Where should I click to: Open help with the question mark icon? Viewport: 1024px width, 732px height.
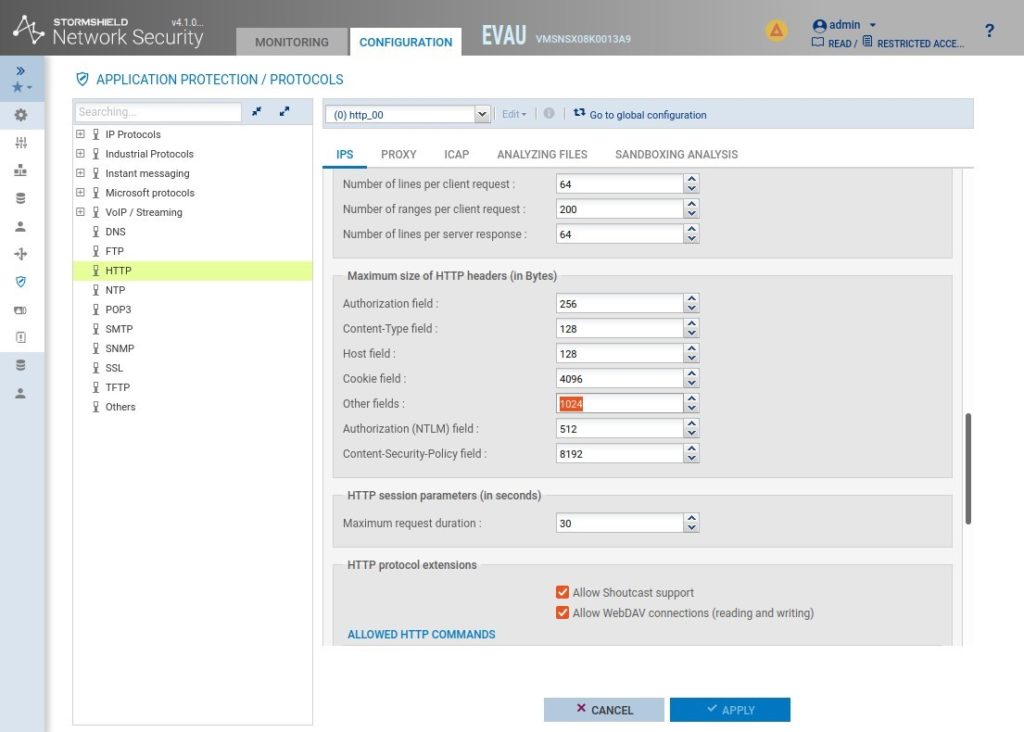[989, 31]
